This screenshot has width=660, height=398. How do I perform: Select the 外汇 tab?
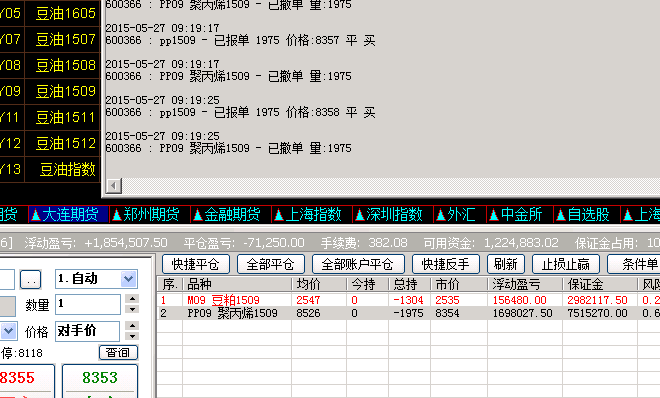pos(461,215)
